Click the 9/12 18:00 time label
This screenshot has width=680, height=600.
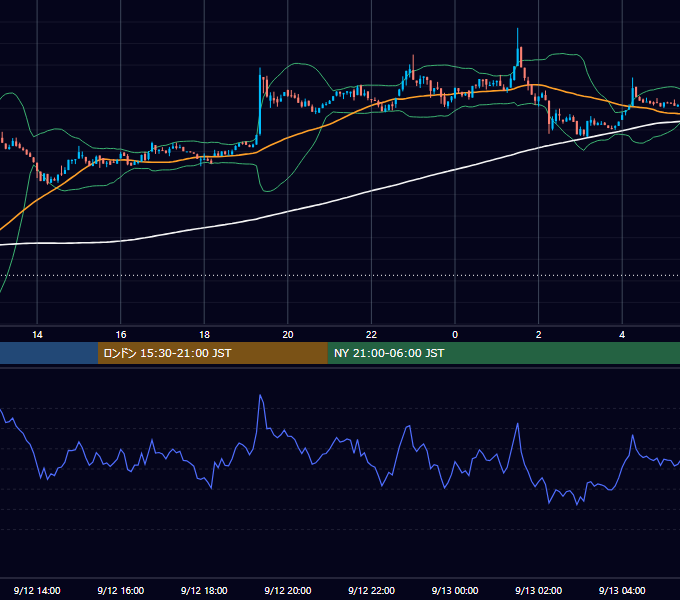(204, 590)
